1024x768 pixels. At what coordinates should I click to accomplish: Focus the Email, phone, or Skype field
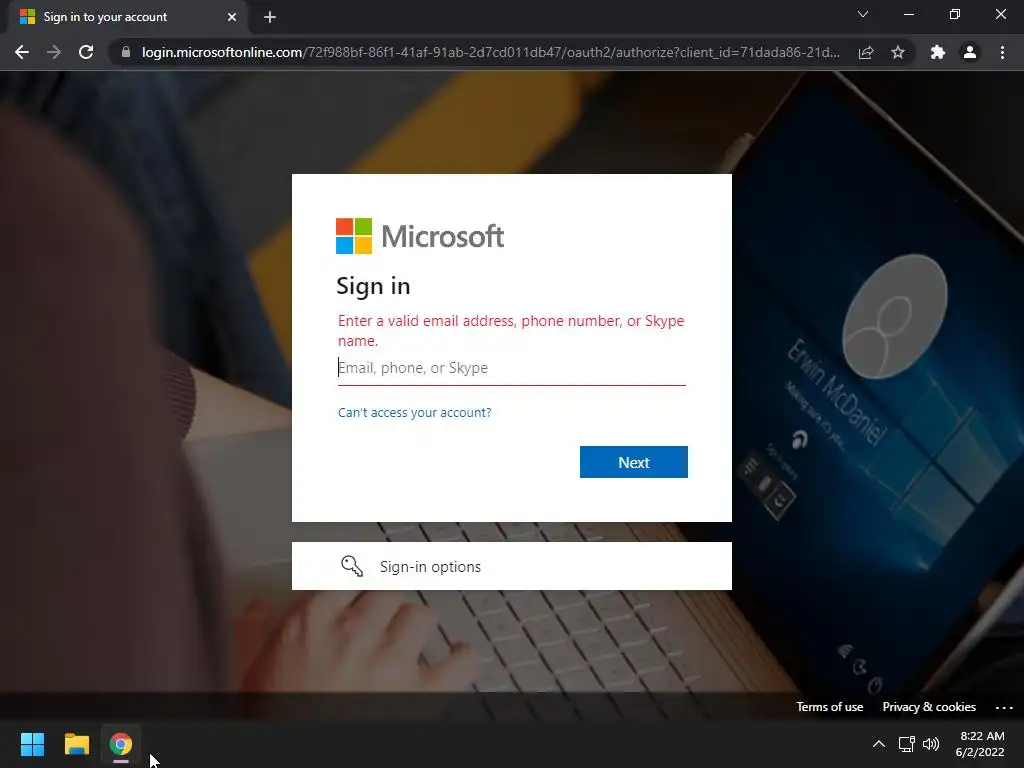pos(511,368)
